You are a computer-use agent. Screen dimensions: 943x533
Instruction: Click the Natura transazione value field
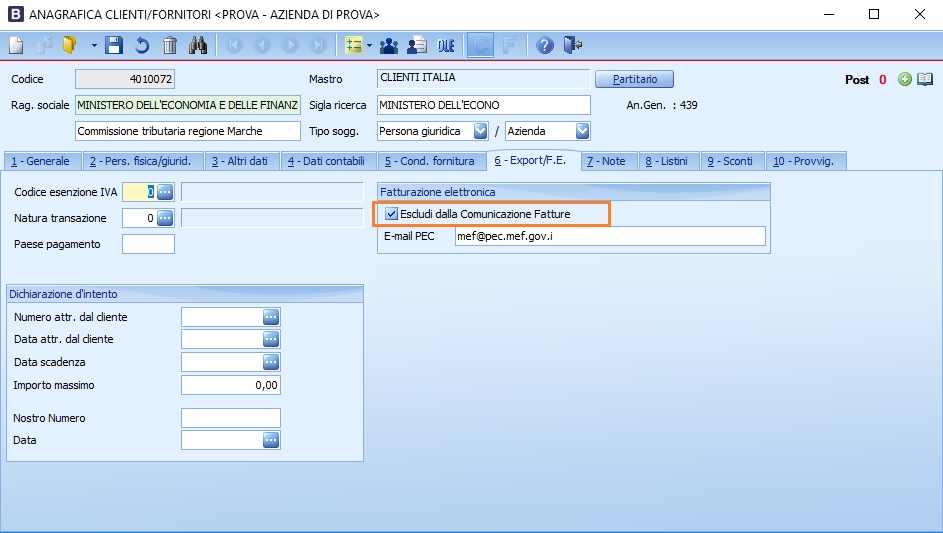(x=140, y=218)
